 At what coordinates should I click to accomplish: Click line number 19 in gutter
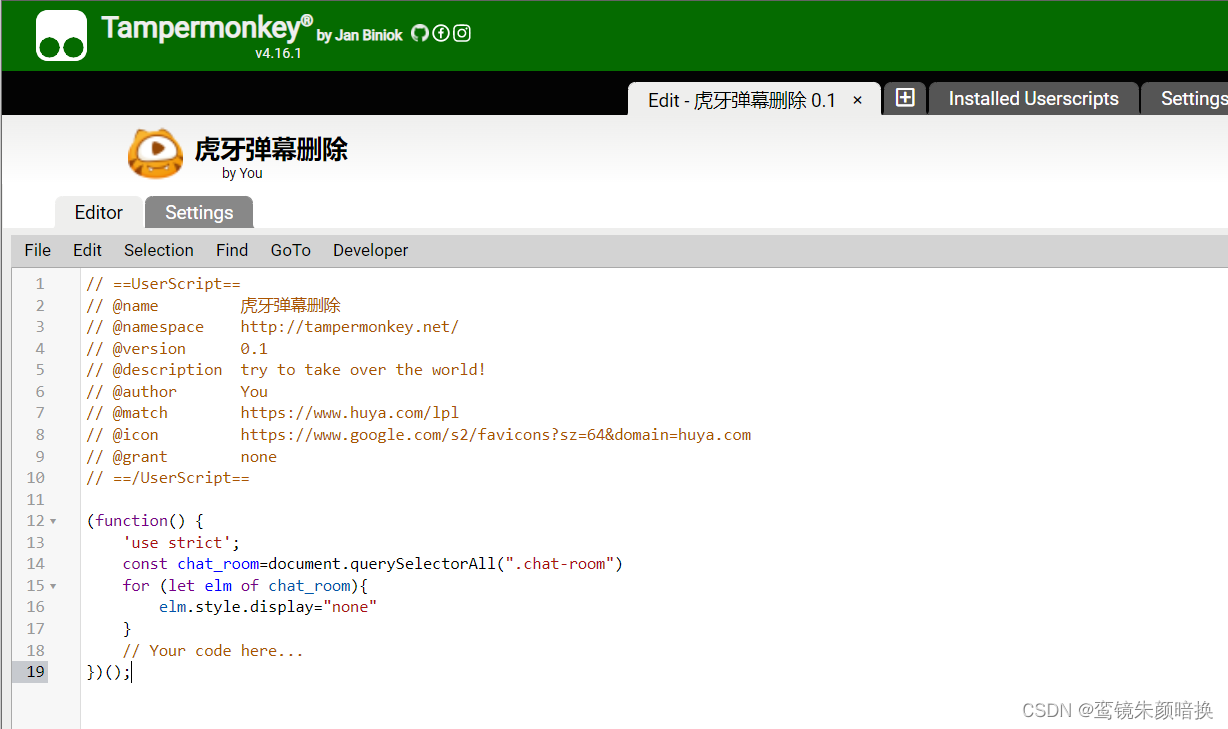35,672
